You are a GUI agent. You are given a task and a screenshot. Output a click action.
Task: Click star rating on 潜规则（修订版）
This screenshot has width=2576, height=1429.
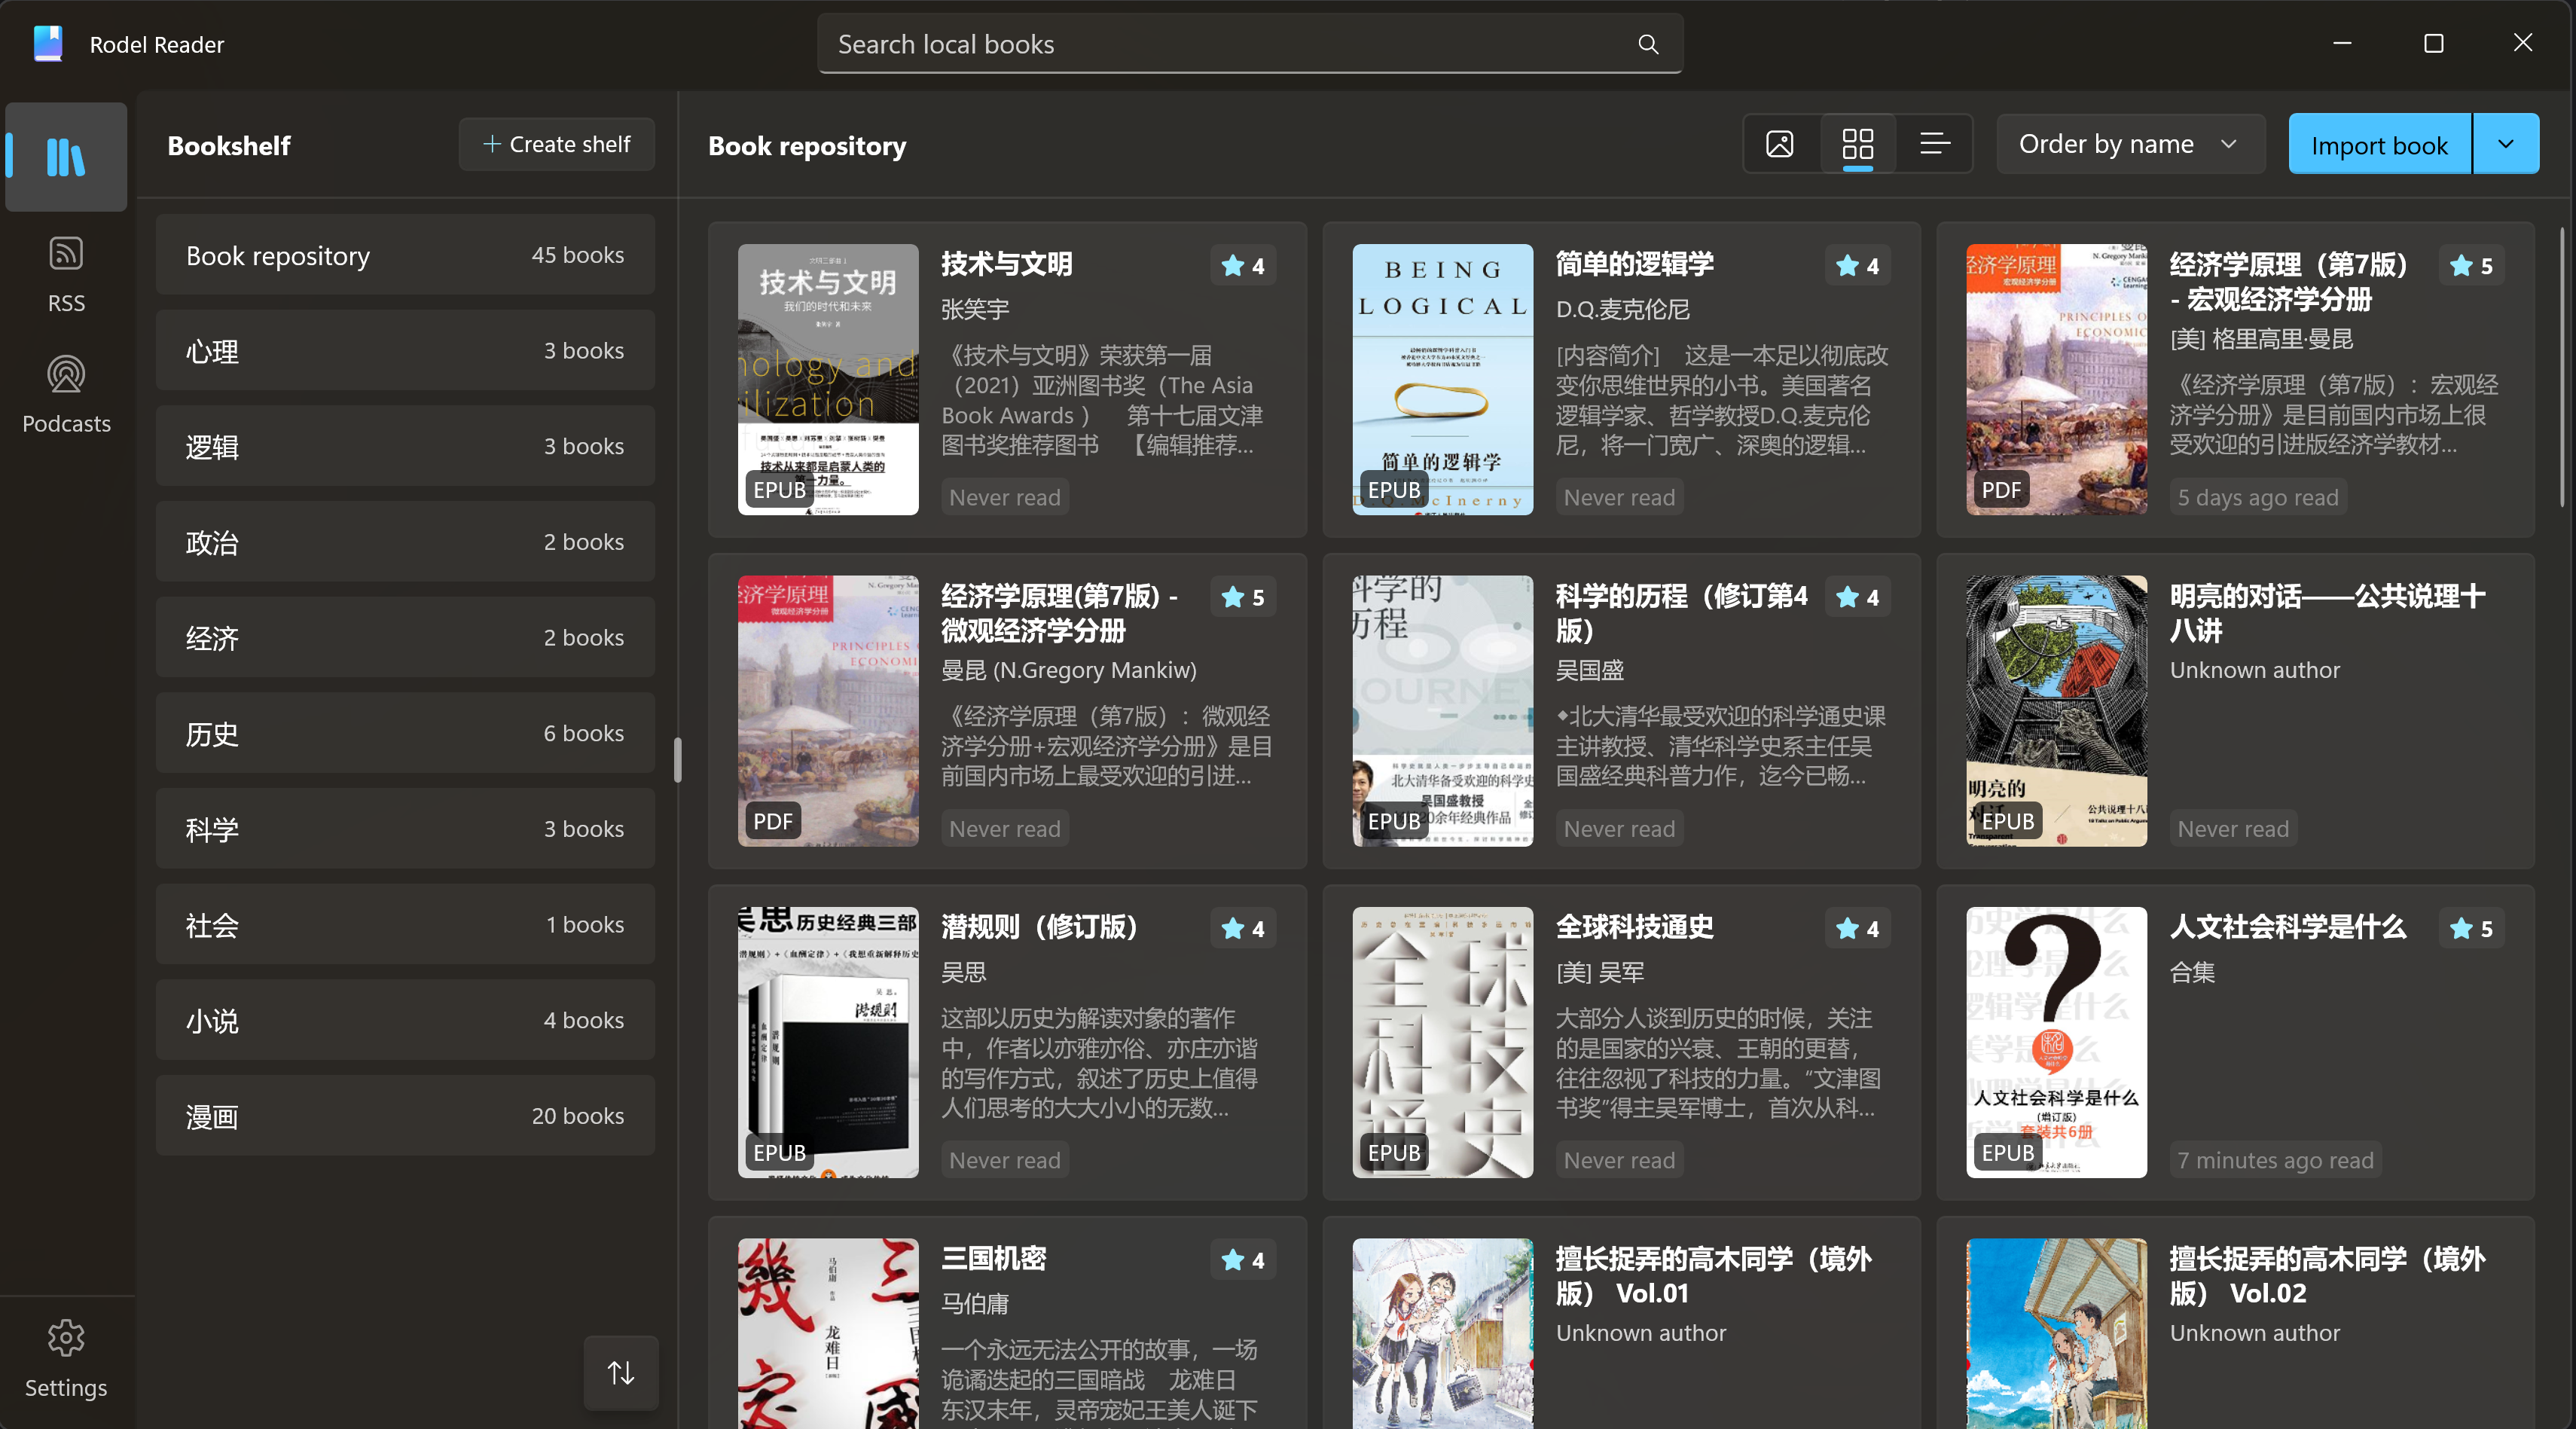(x=1243, y=929)
